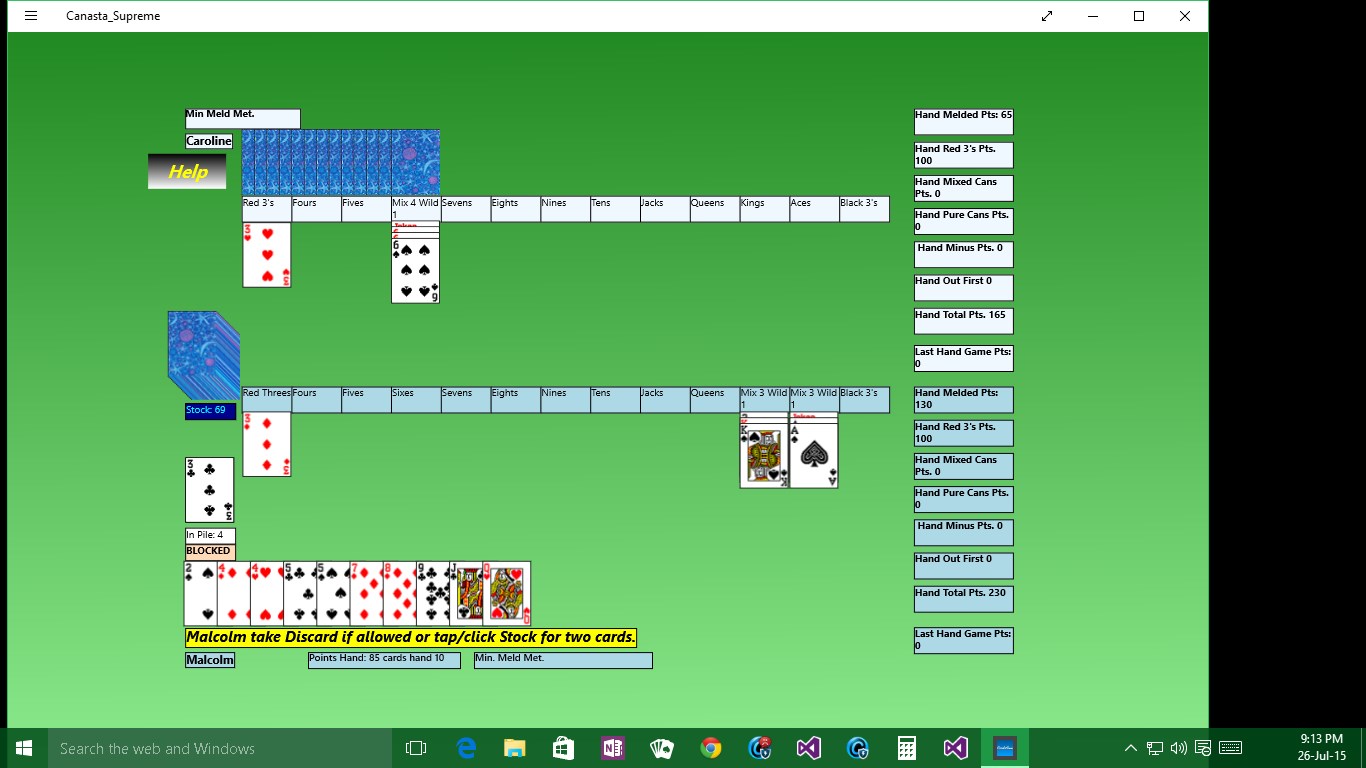Viewport: 1366px width, 768px height.
Task: Click Malcolm's Queens meld column header
Action: (x=714, y=399)
